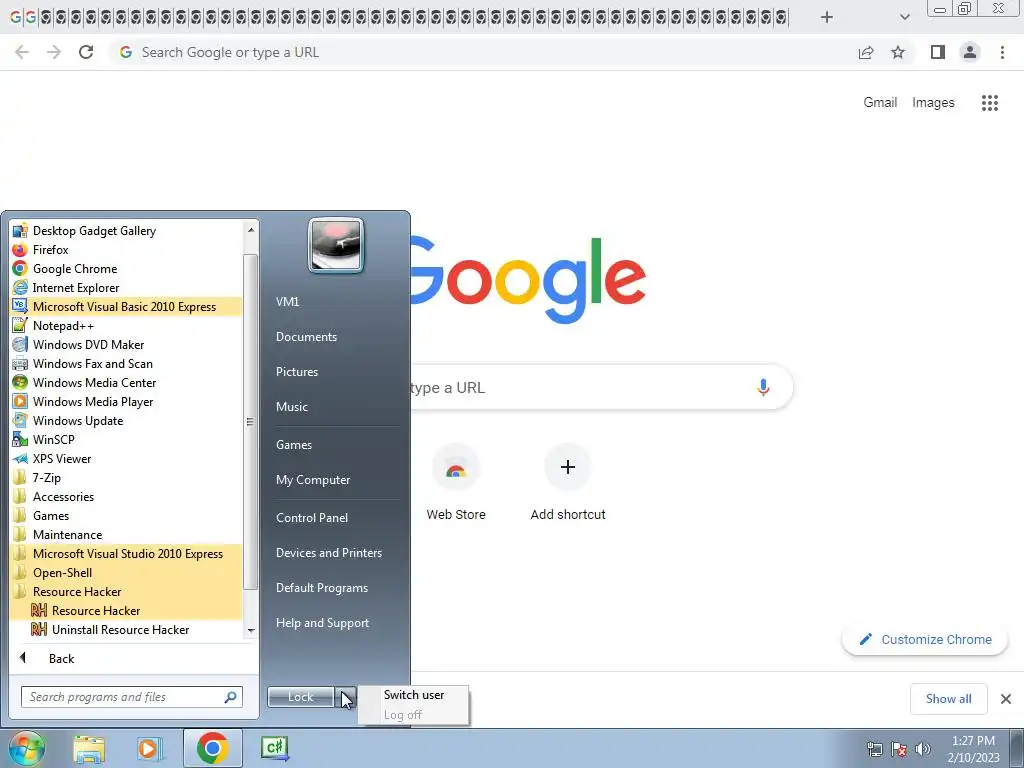Image resolution: width=1024 pixels, height=768 pixels.
Task: Launch Windows Media Center
Action: 126,382
